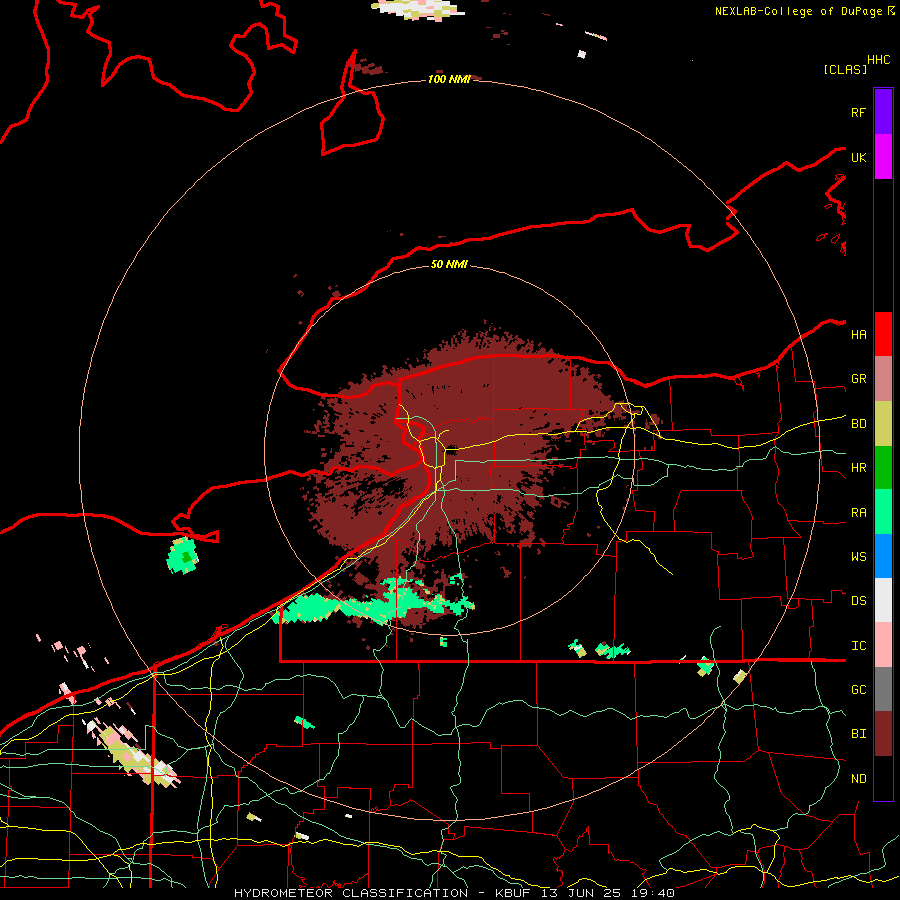The width and height of the screenshot is (900, 900).
Task: Click the HA red legend swatch
Action: [x=883, y=334]
